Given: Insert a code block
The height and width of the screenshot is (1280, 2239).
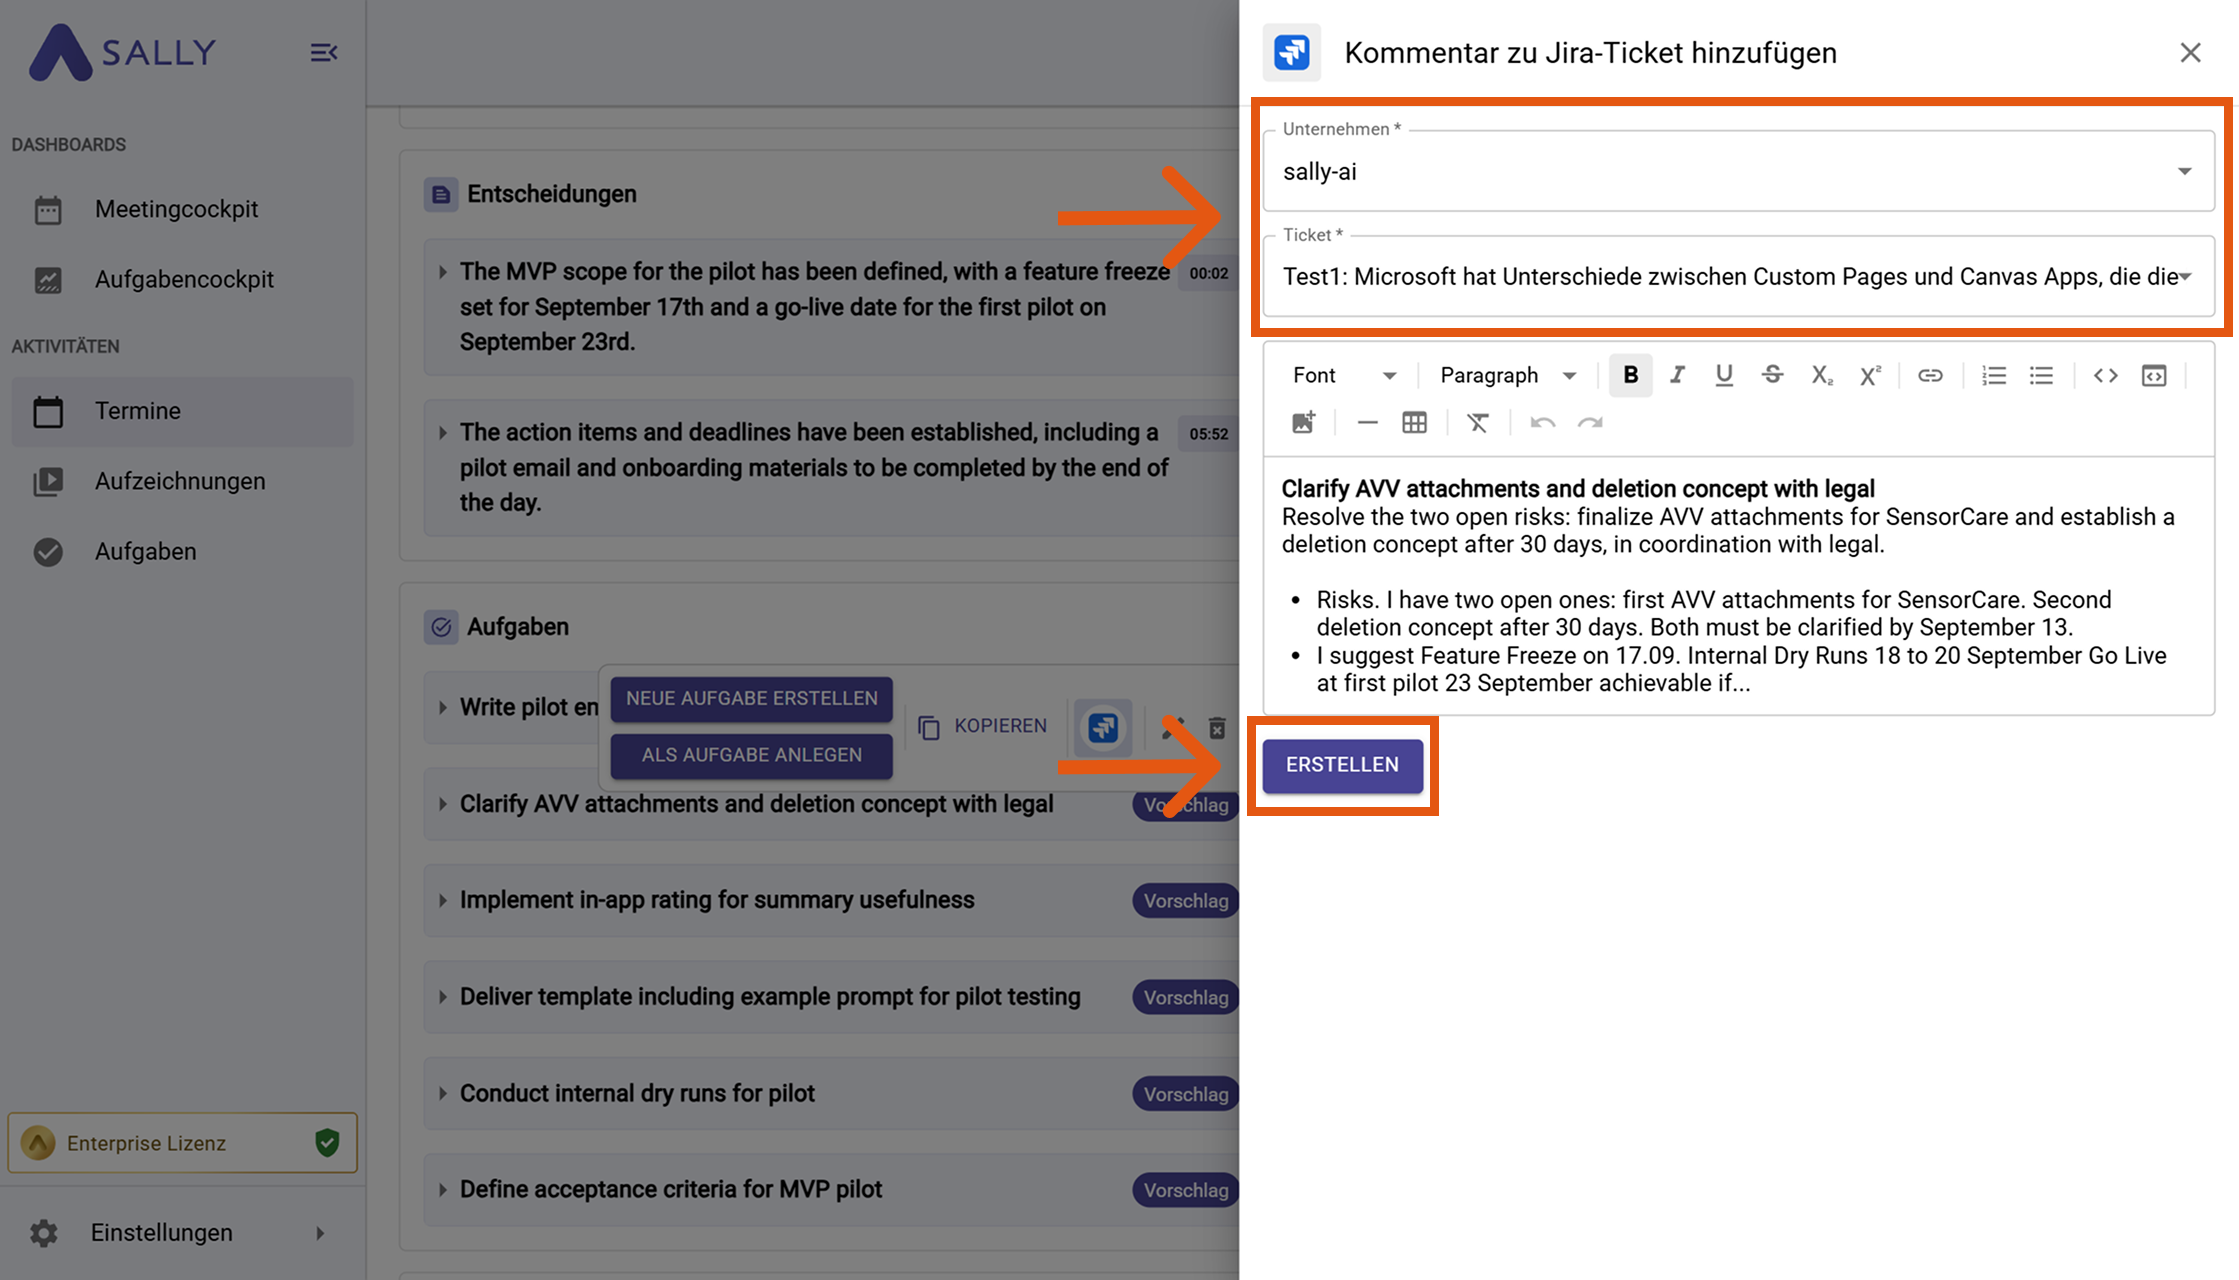Looking at the screenshot, I should (x=2154, y=375).
